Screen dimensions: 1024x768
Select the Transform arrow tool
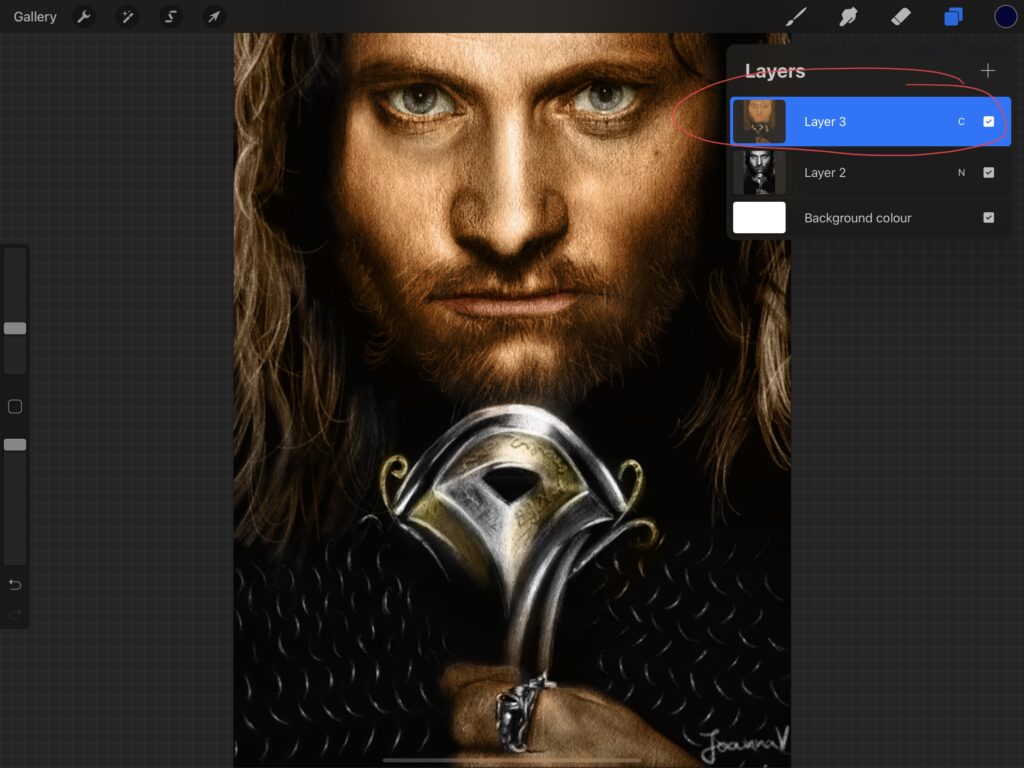tap(213, 17)
